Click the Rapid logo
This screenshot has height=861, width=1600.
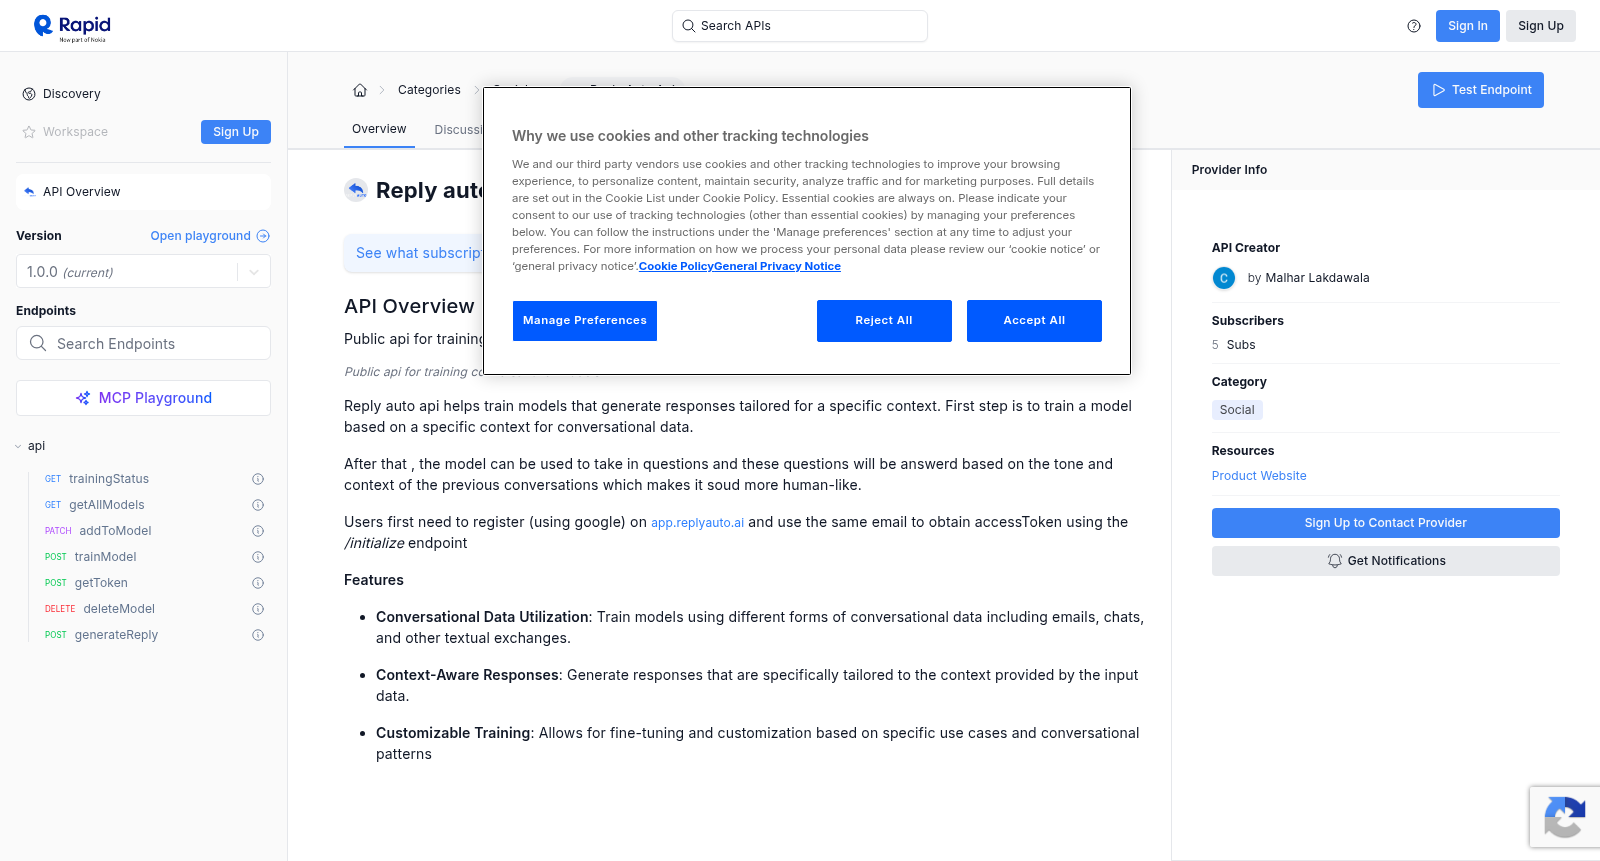(72, 28)
